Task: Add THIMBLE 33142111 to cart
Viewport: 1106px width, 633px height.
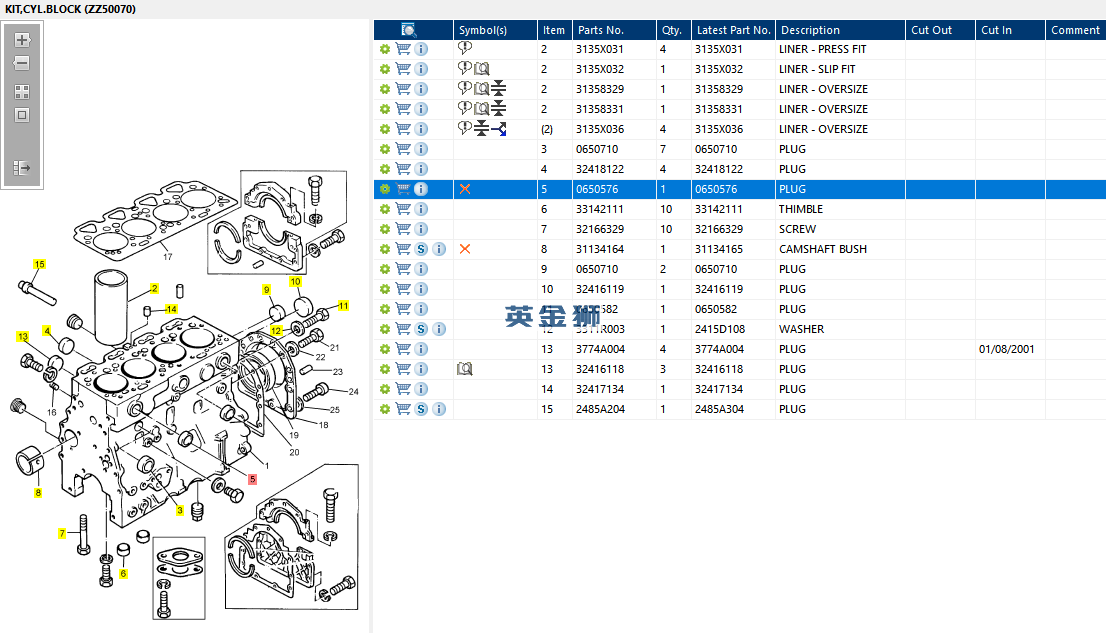Action: click(403, 209)
